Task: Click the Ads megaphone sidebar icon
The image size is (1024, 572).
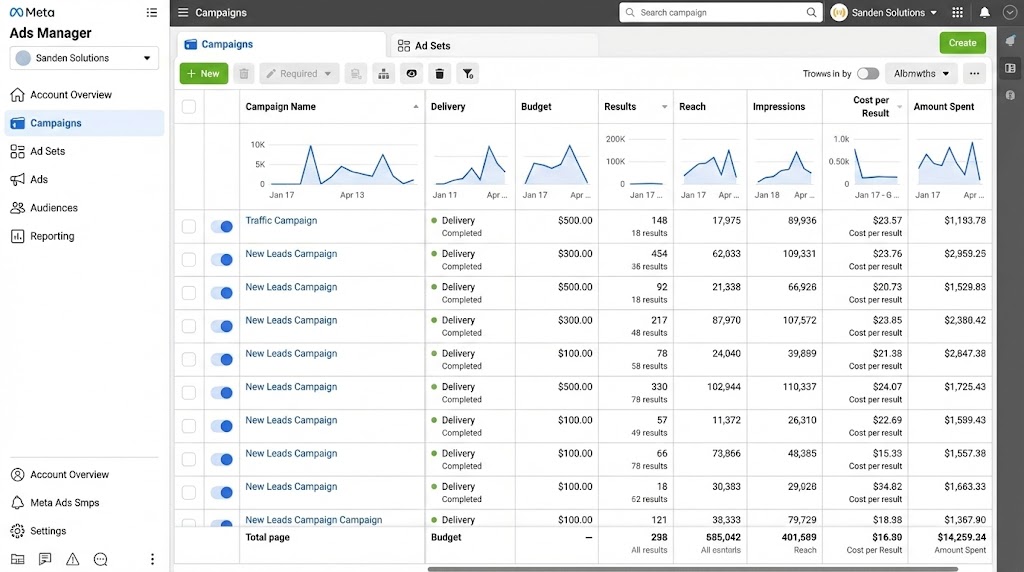Action: pos(18,180)
